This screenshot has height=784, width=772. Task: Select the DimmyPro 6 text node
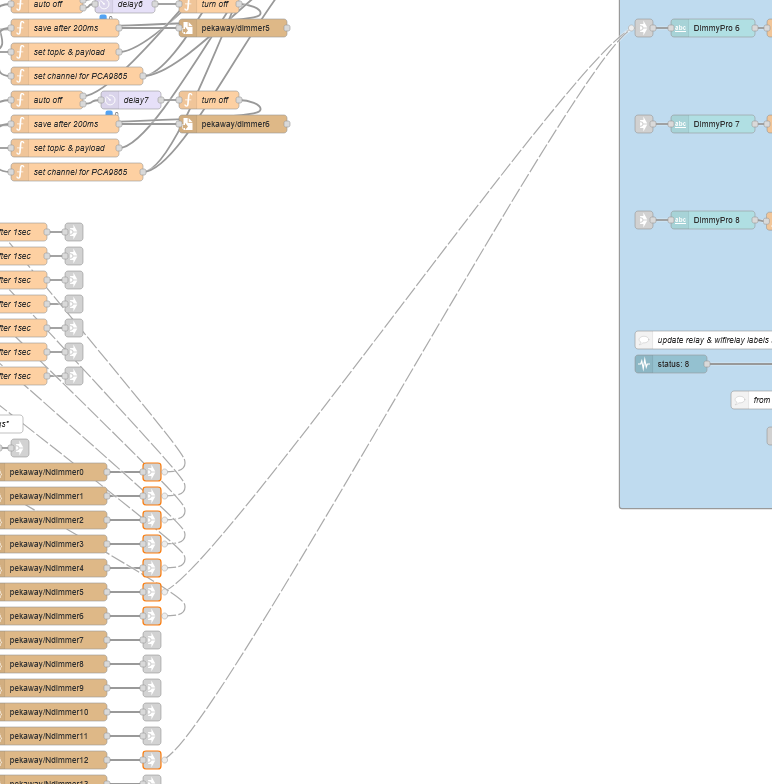(x=714, y=28)
